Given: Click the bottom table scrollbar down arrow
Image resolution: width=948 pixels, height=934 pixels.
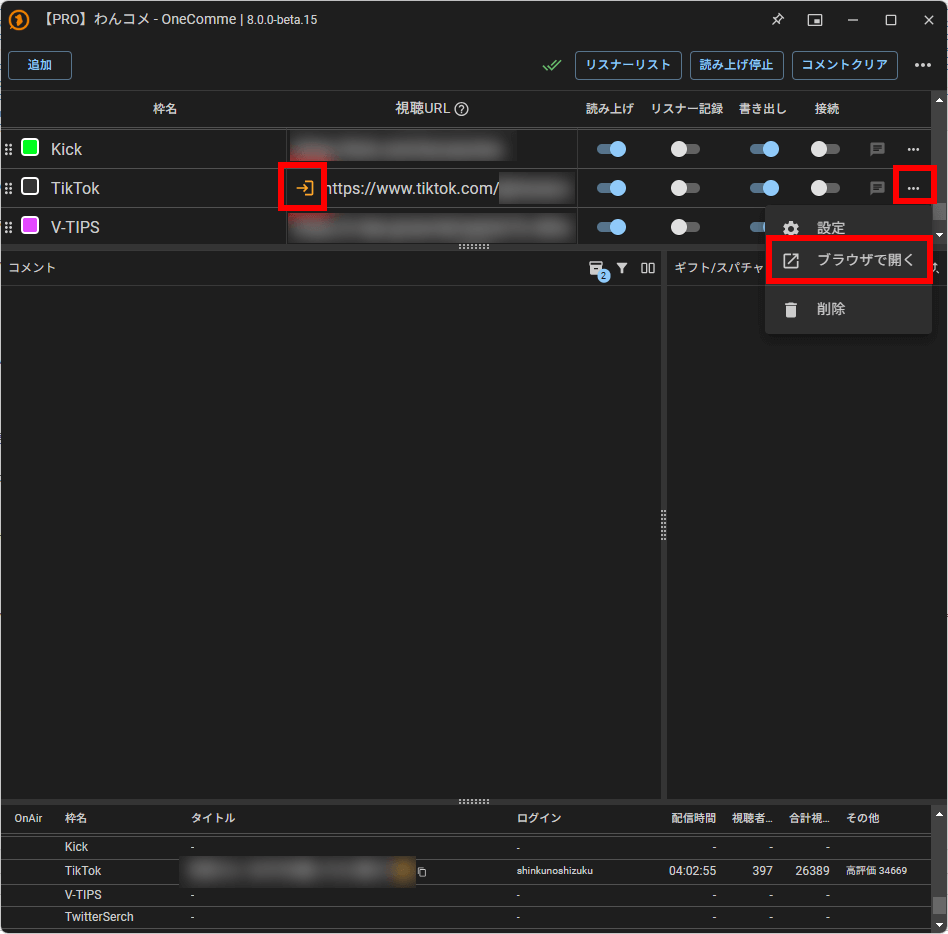Looking at the screenshot, I should pyautogui.click(x=939, y=925).
